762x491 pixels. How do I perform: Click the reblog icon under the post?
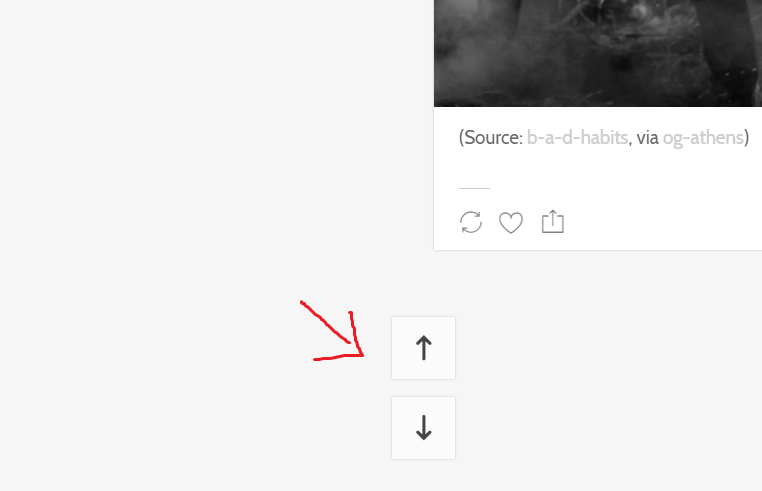(x=471, y=222)
